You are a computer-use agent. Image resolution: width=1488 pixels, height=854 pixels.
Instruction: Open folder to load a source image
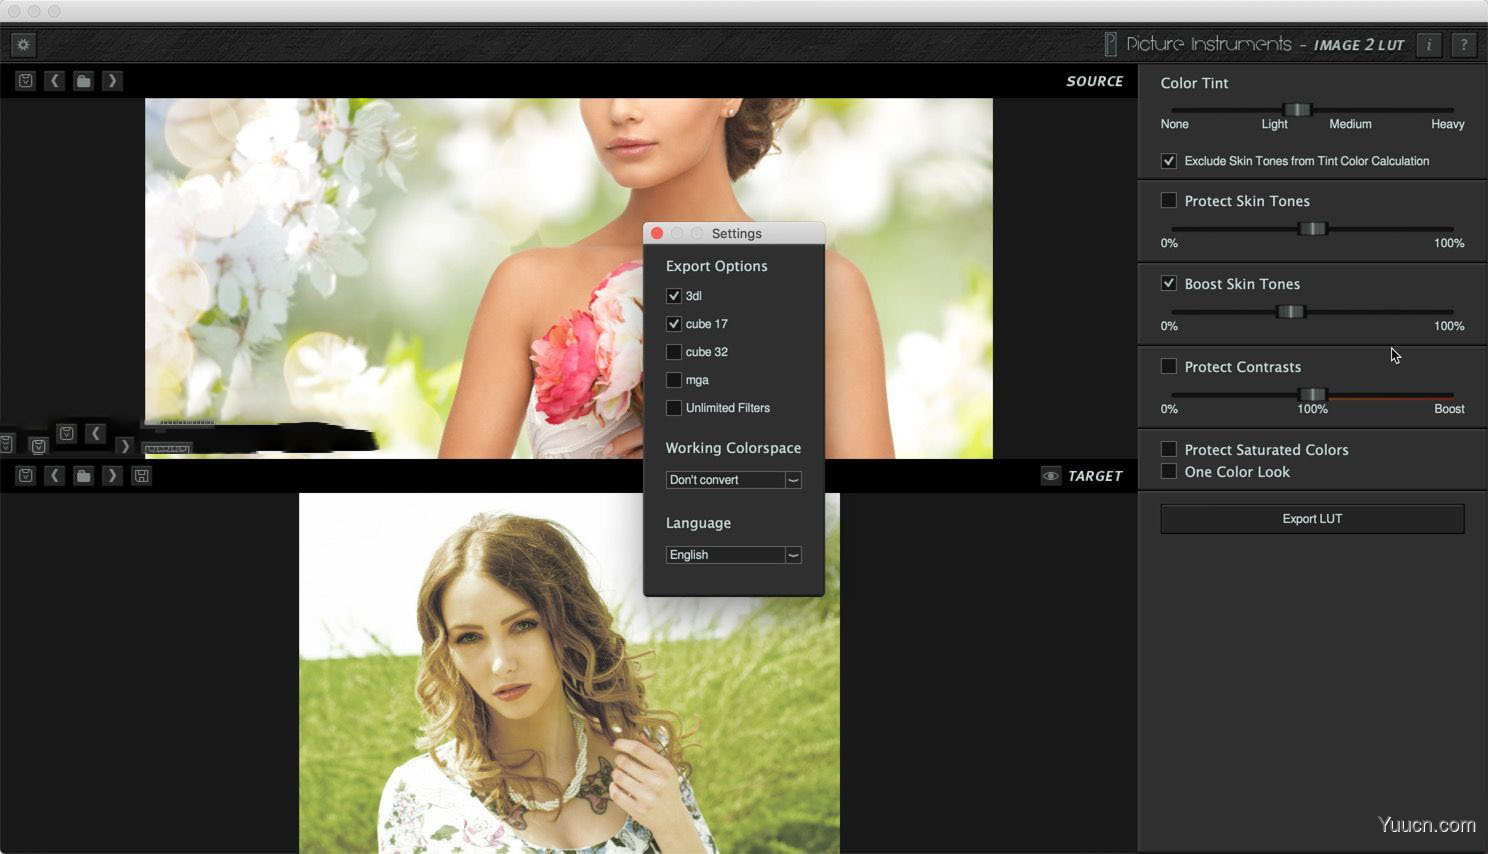pyautogui.click(x=84, y=81)
